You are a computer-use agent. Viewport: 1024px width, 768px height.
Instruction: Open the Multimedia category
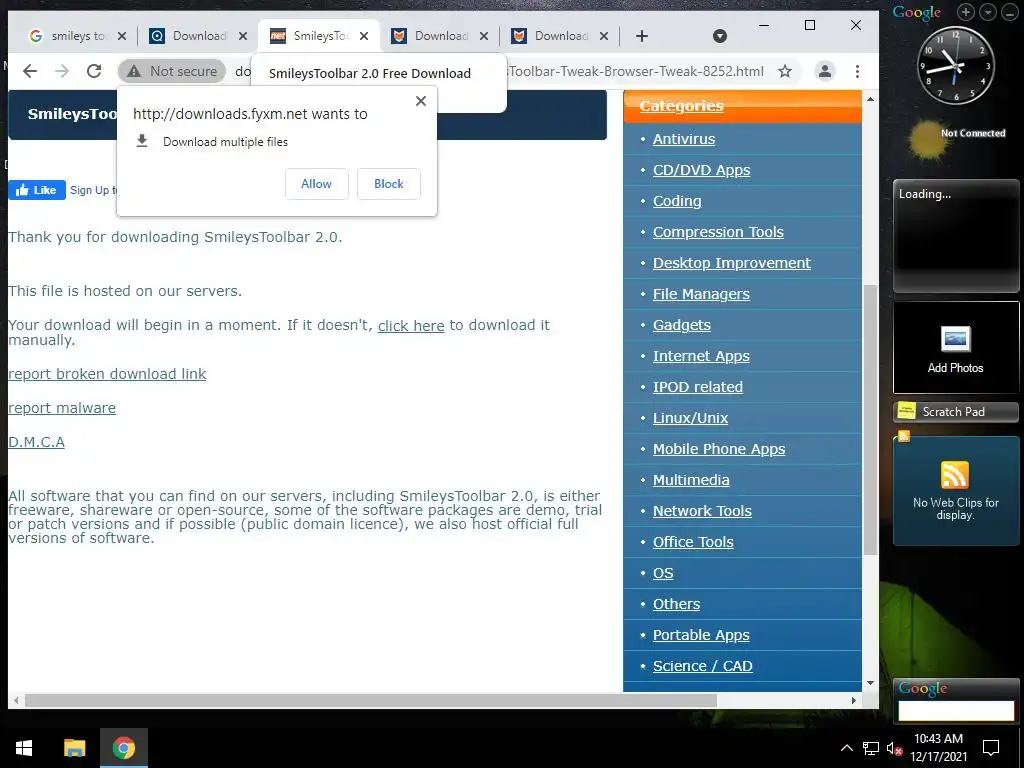coord(691,480)
